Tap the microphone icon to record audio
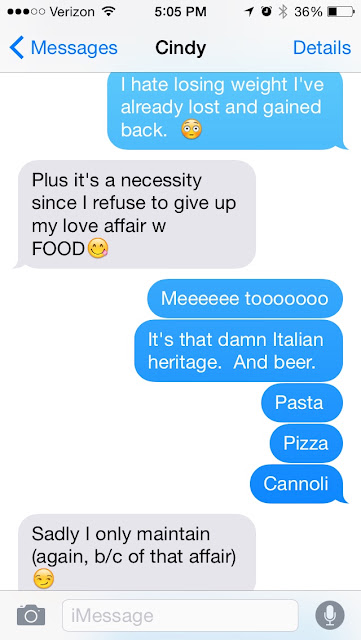 pyautogui.click(x=330, y=615)
